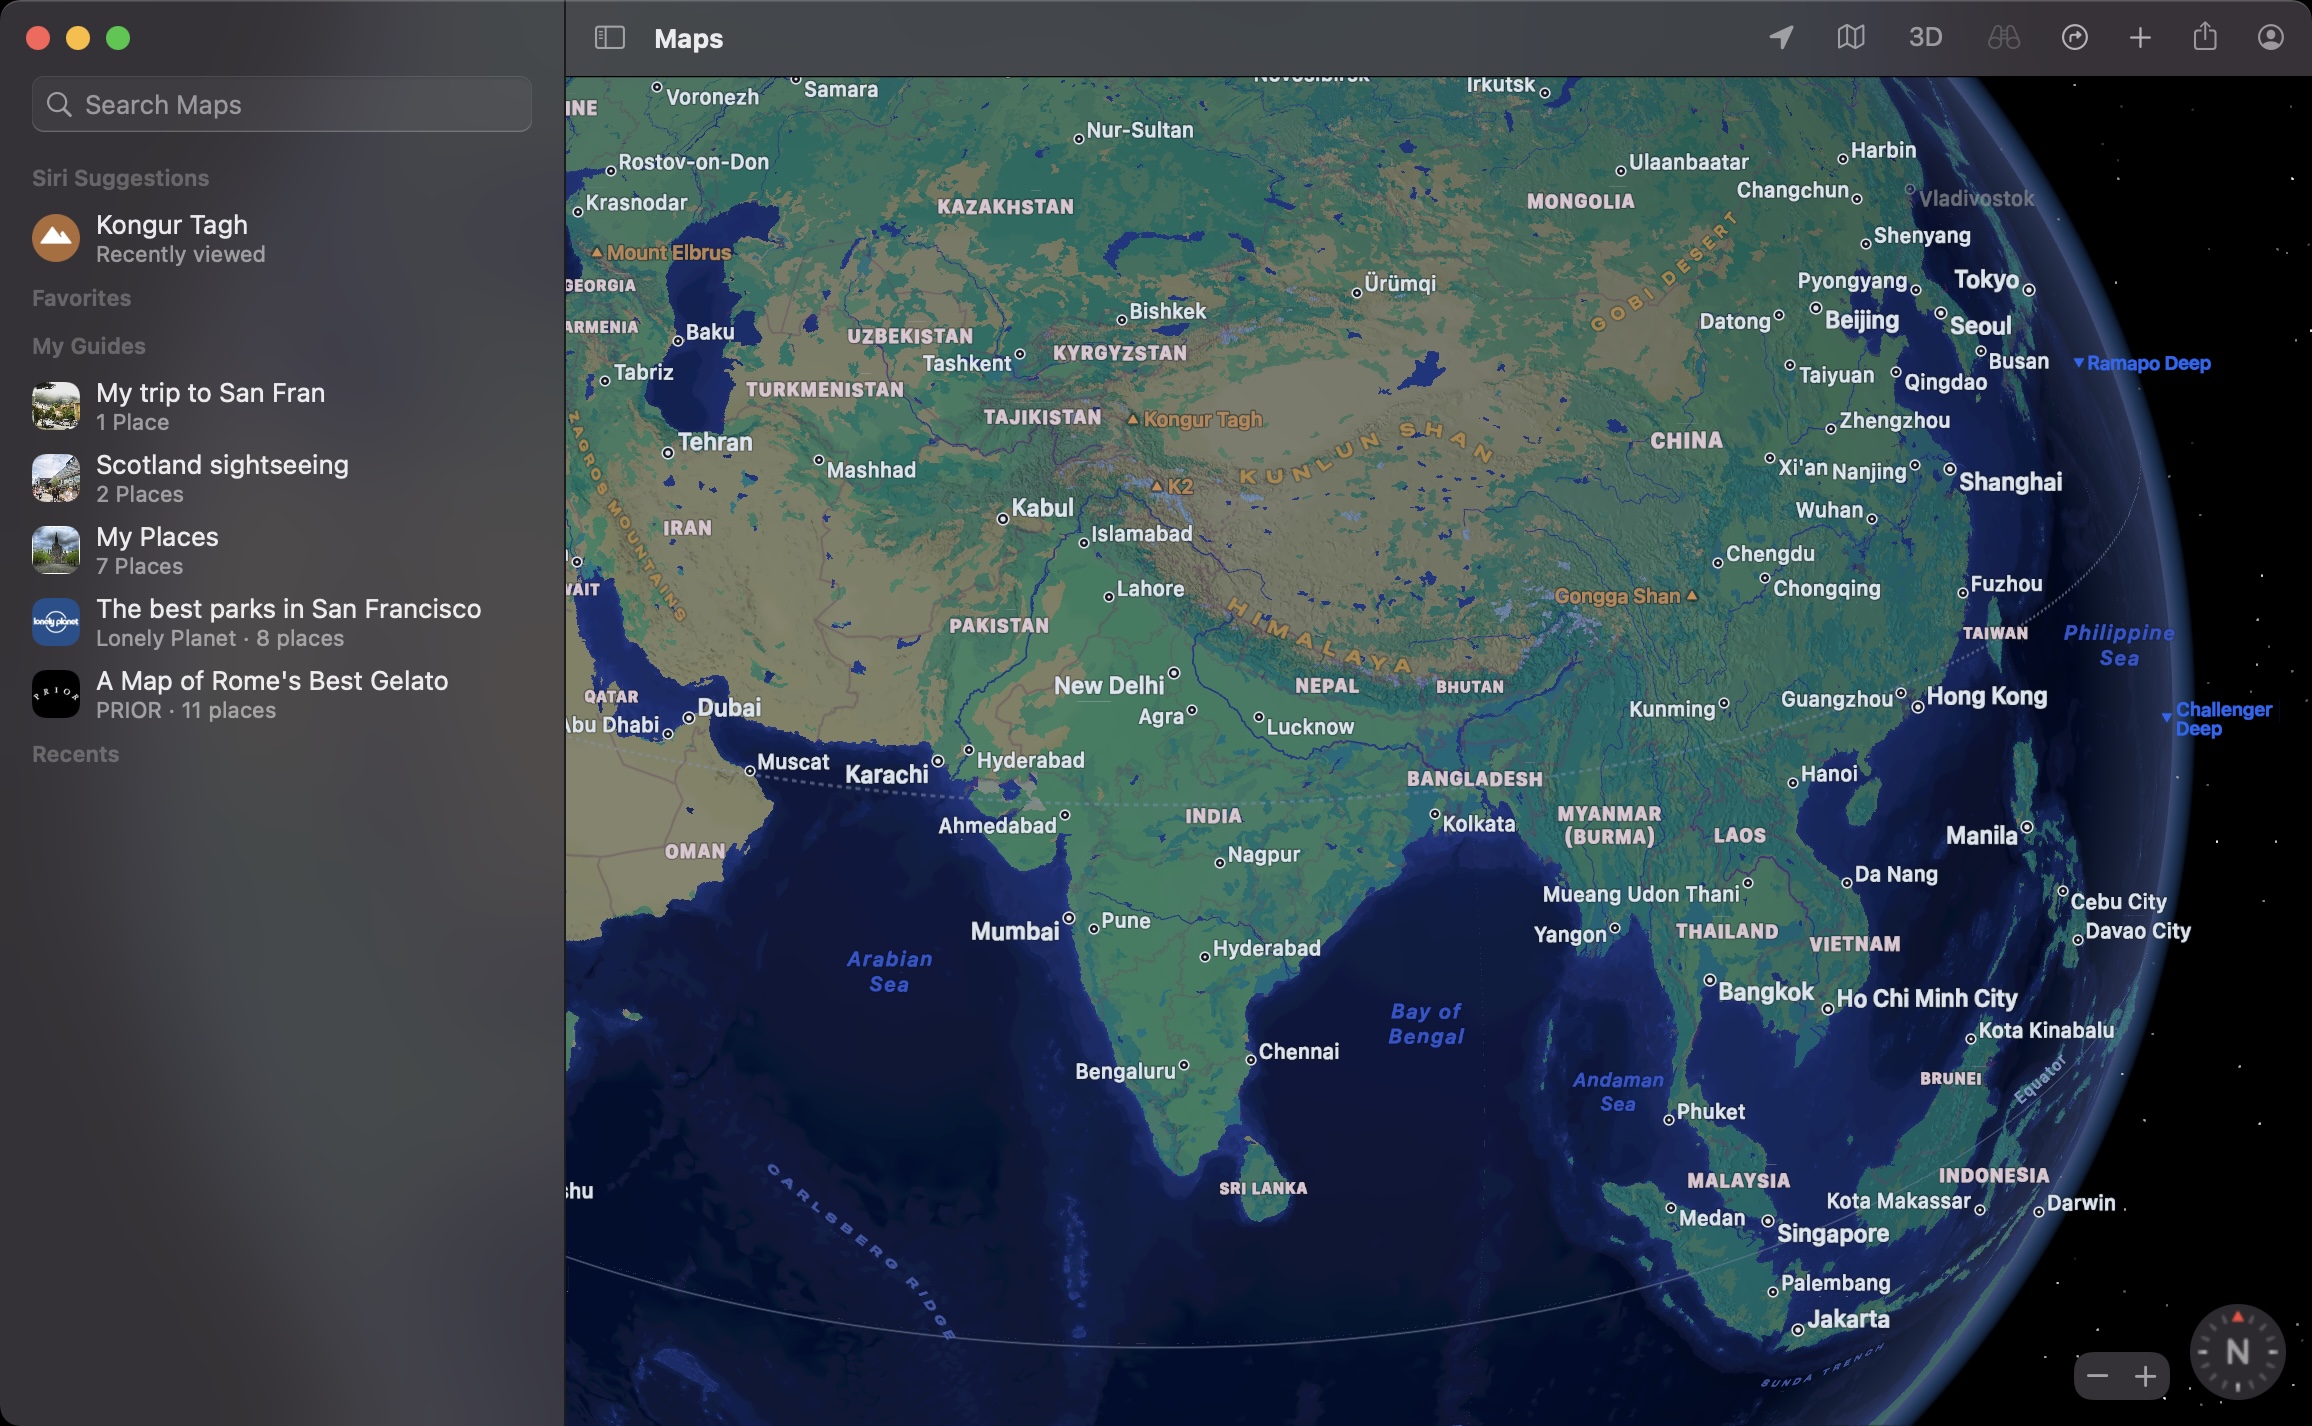Click zoom in button on map
This screenshot has width=2312, height=1426.
click(x=2145, y=1376)
